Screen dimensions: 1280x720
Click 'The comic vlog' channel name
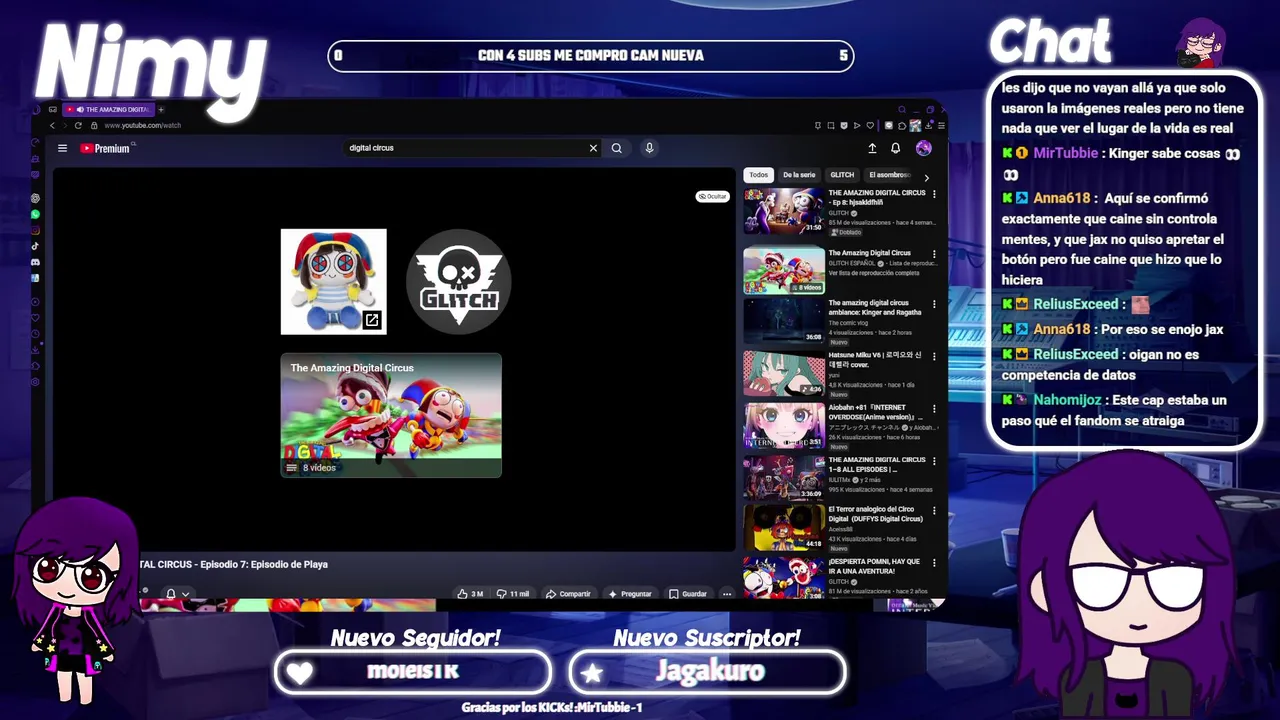(x=848, y=323)
